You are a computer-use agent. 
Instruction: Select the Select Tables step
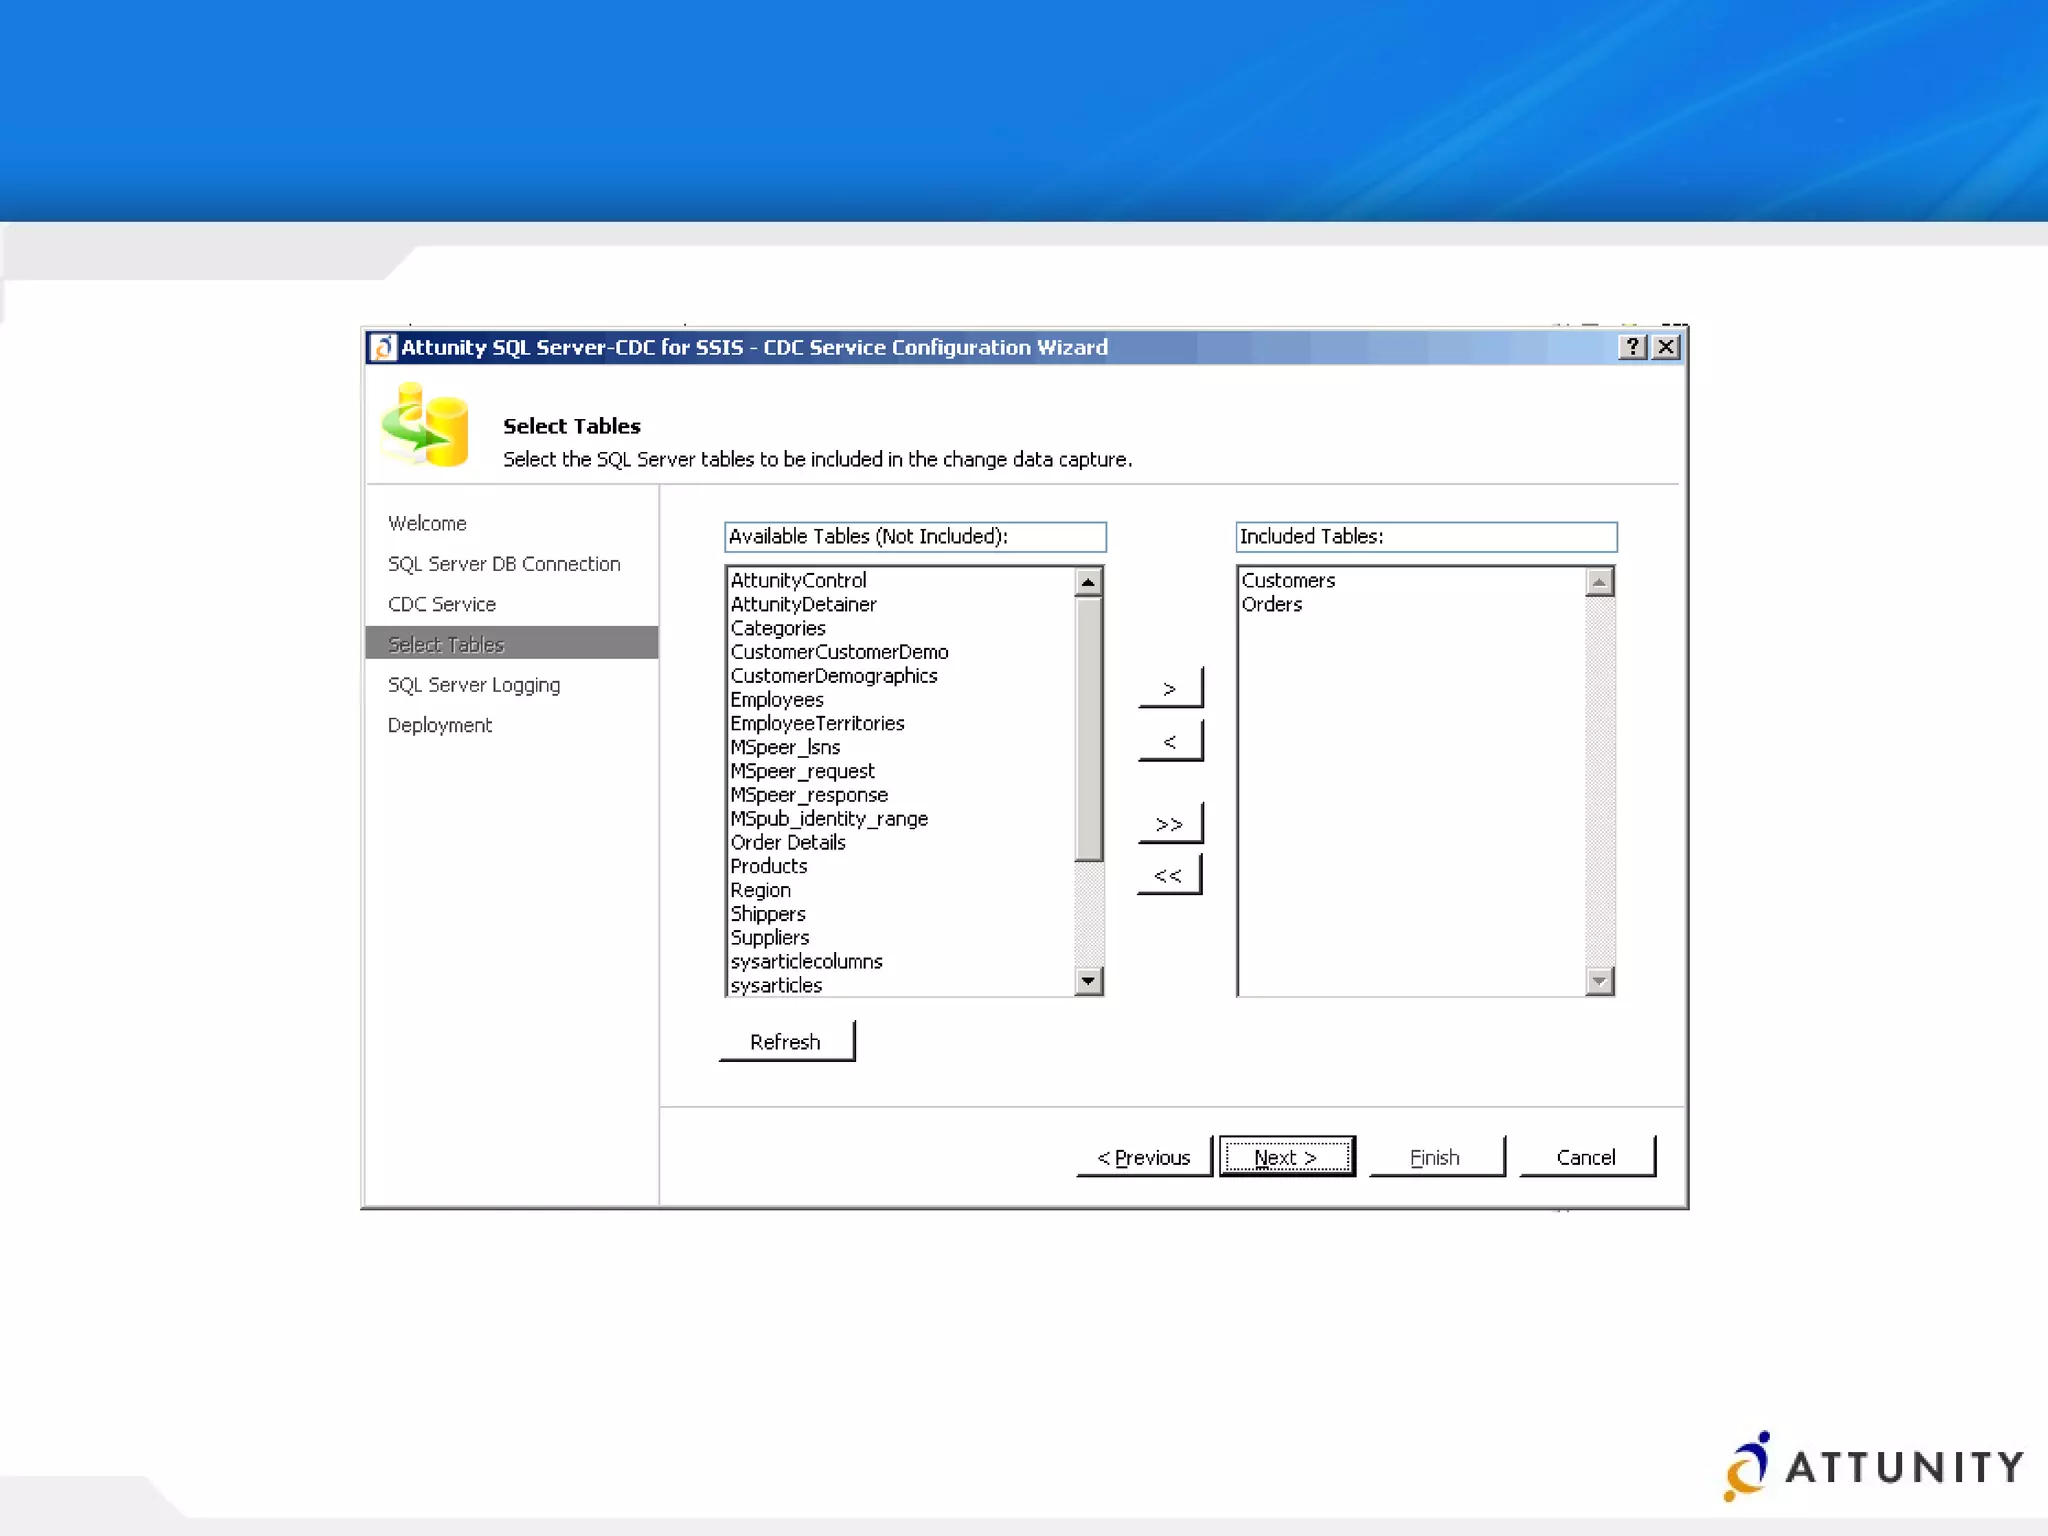511,643
